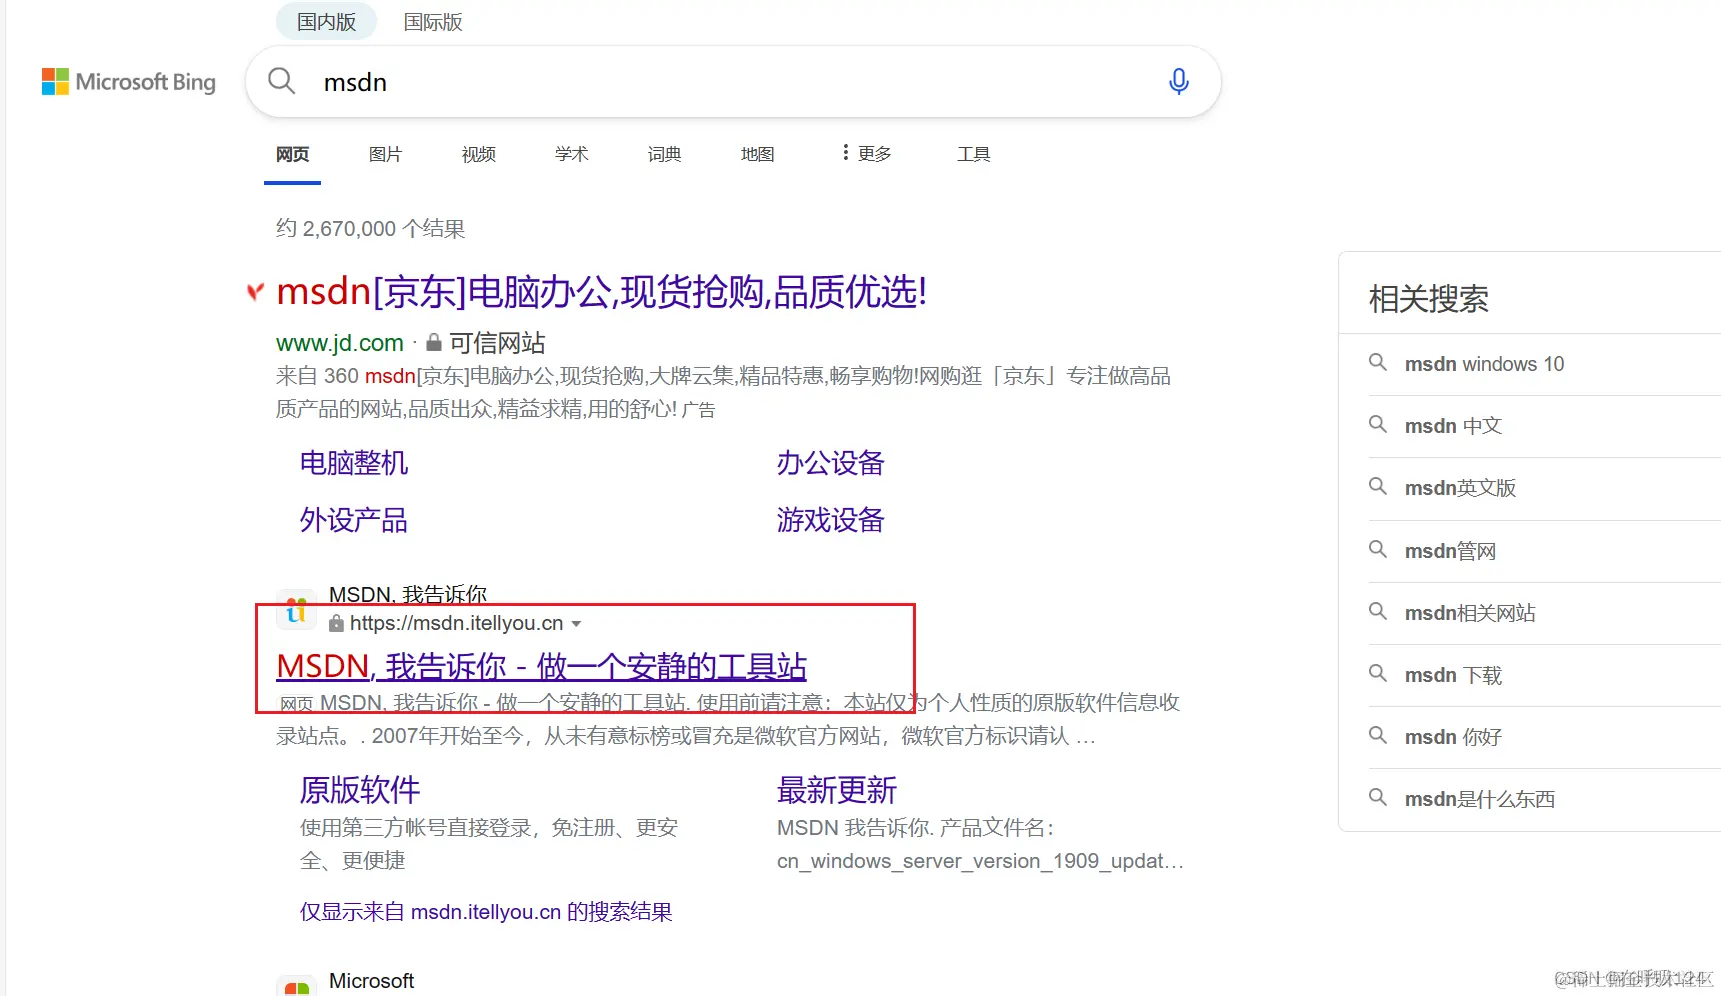Select related search msdn管网

coord(1450,551)
